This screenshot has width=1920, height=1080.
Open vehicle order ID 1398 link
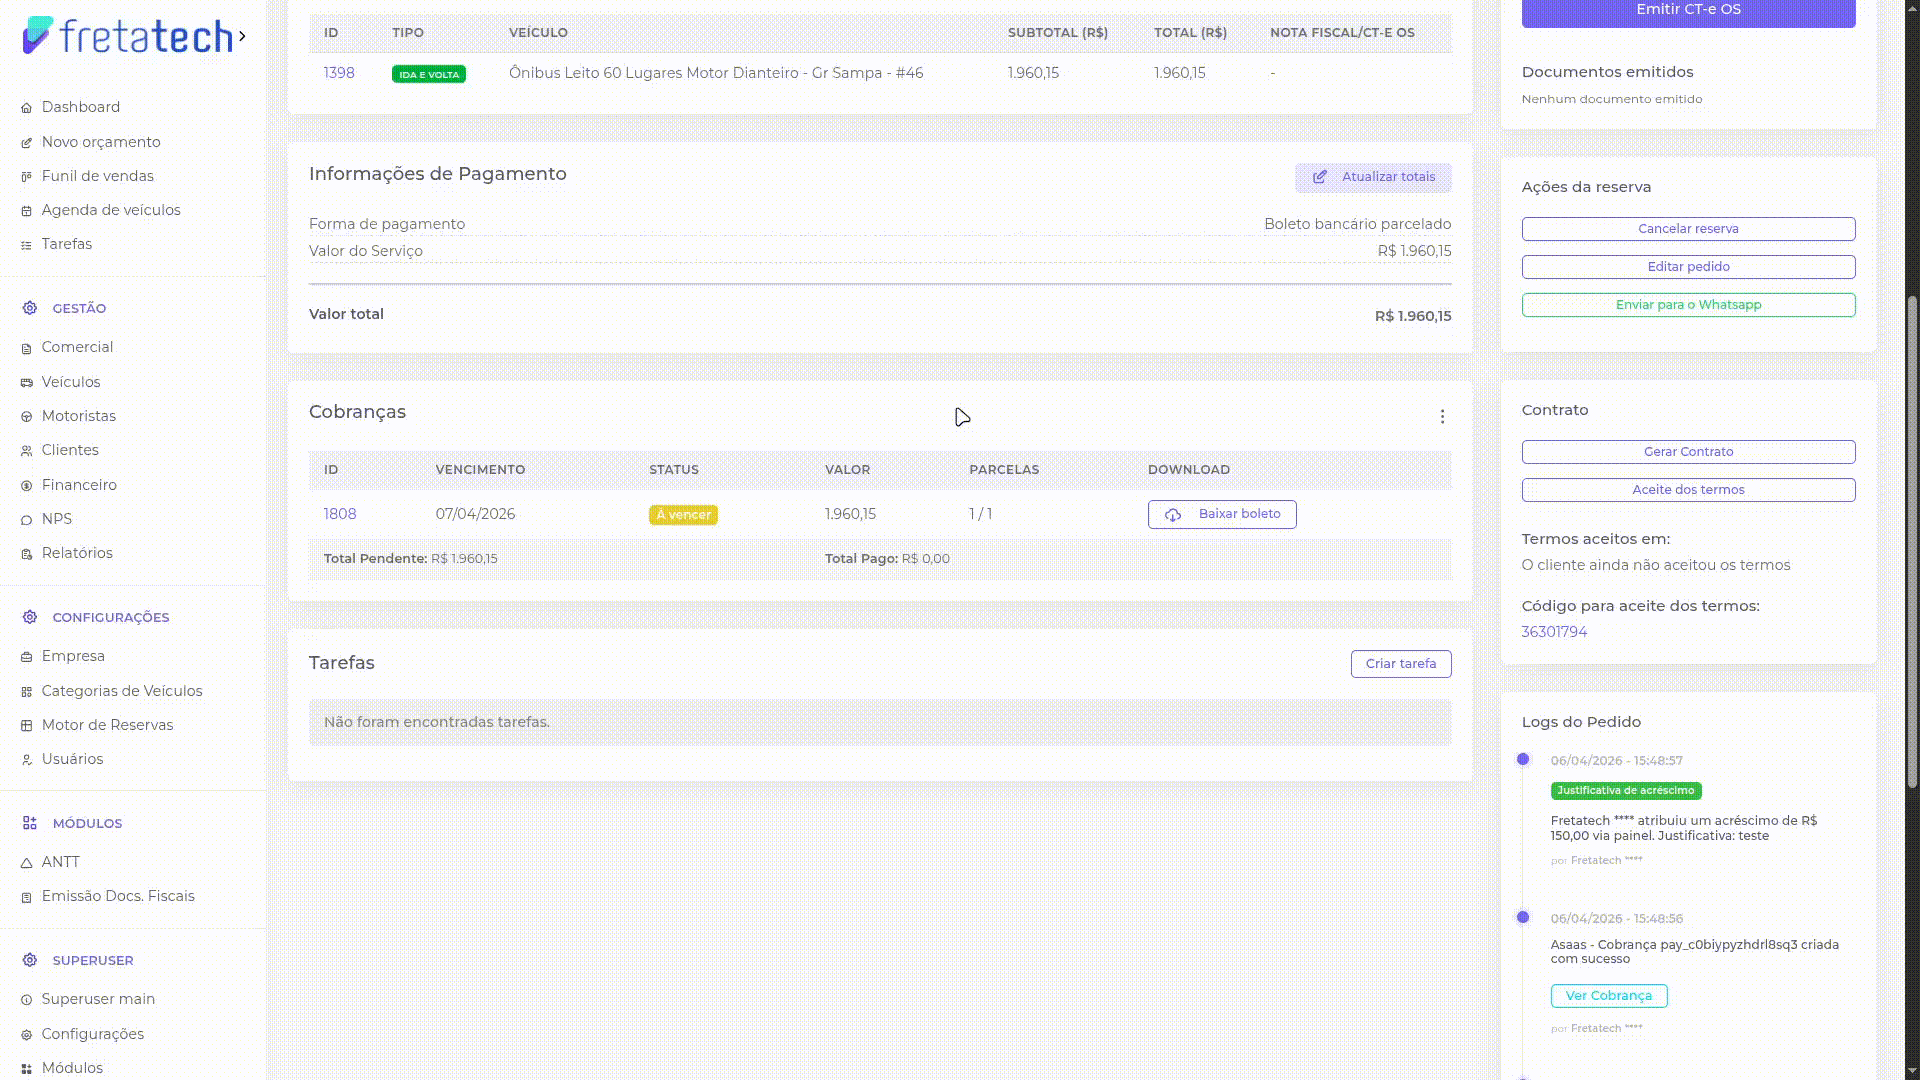339,73
